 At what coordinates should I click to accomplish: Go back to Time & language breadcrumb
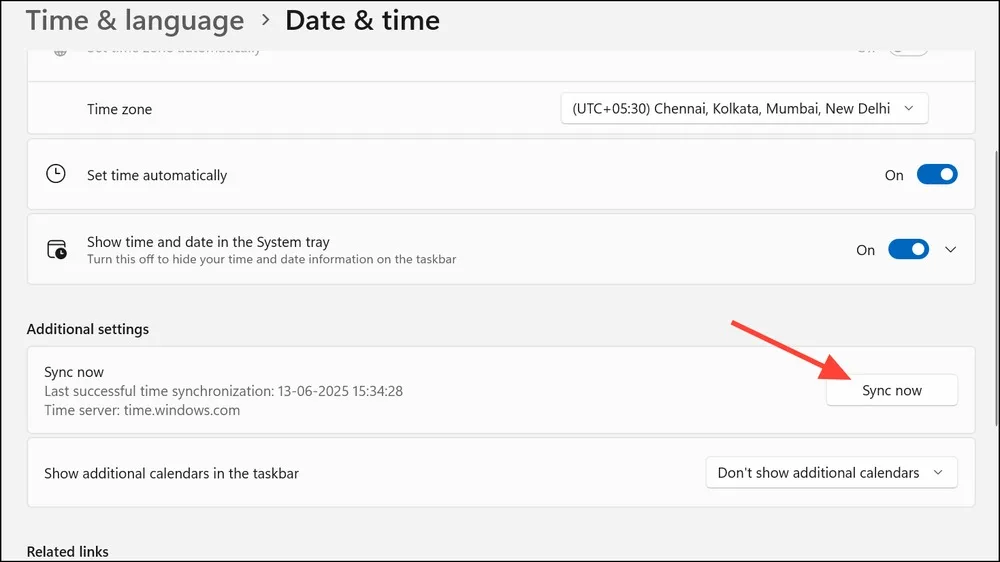[x=135, y=20]
